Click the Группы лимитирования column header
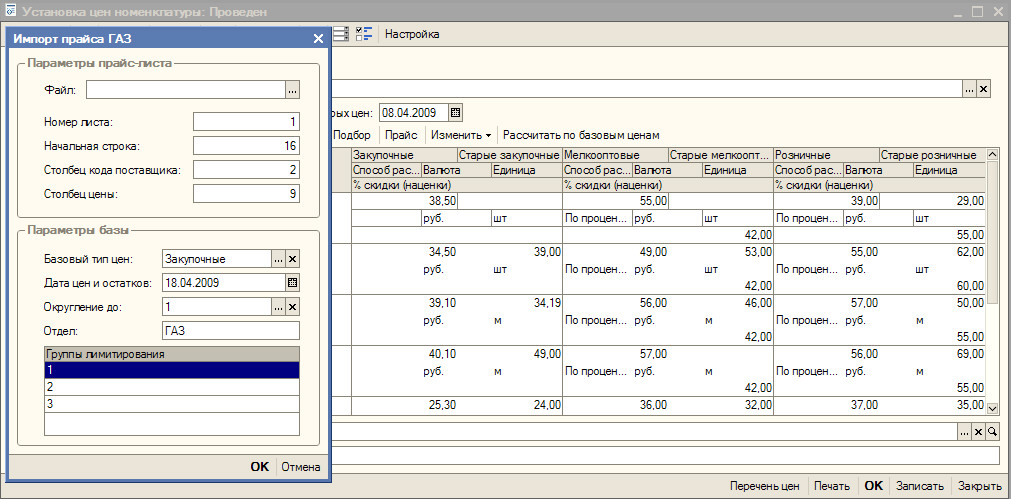 [x=172, y=354]
